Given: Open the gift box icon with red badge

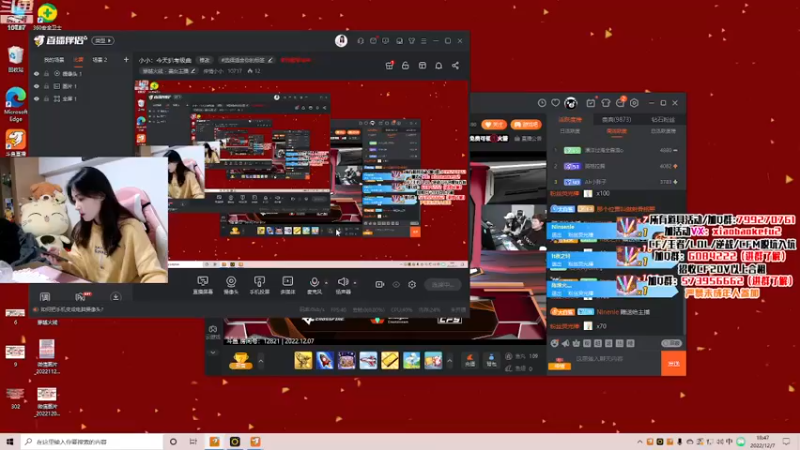Looking at the screenshot, I should (x=389, y=65).
